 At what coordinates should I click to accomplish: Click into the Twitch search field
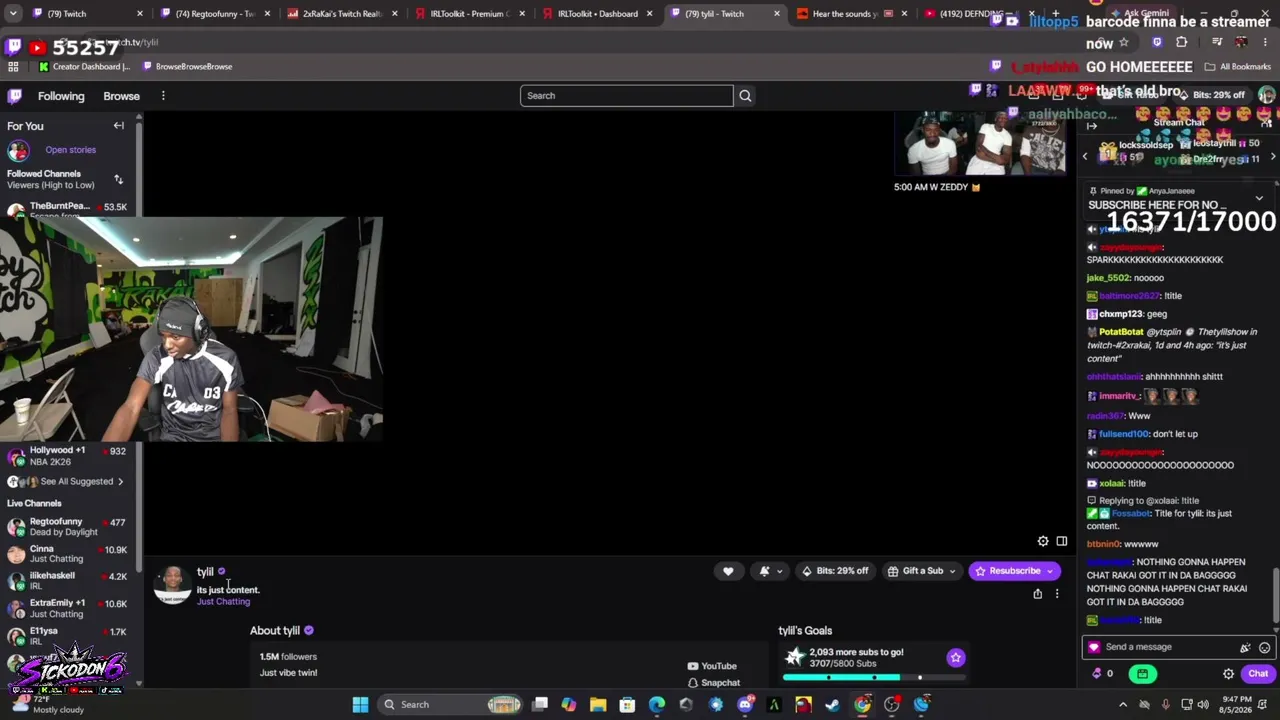[x=626, y=95]
